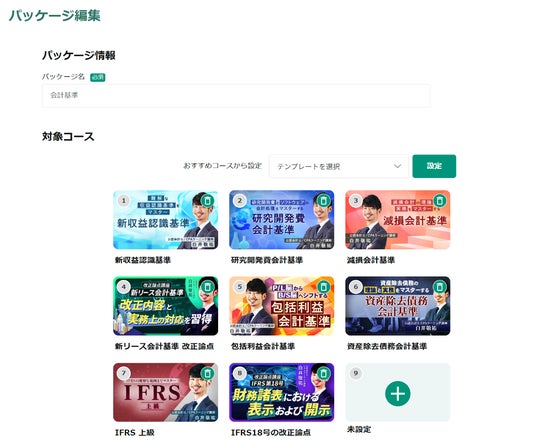The image size is (536, 444).
Task: Delete the 新収益認識基準 course via trash icon
Action: [x=207, y=201]
